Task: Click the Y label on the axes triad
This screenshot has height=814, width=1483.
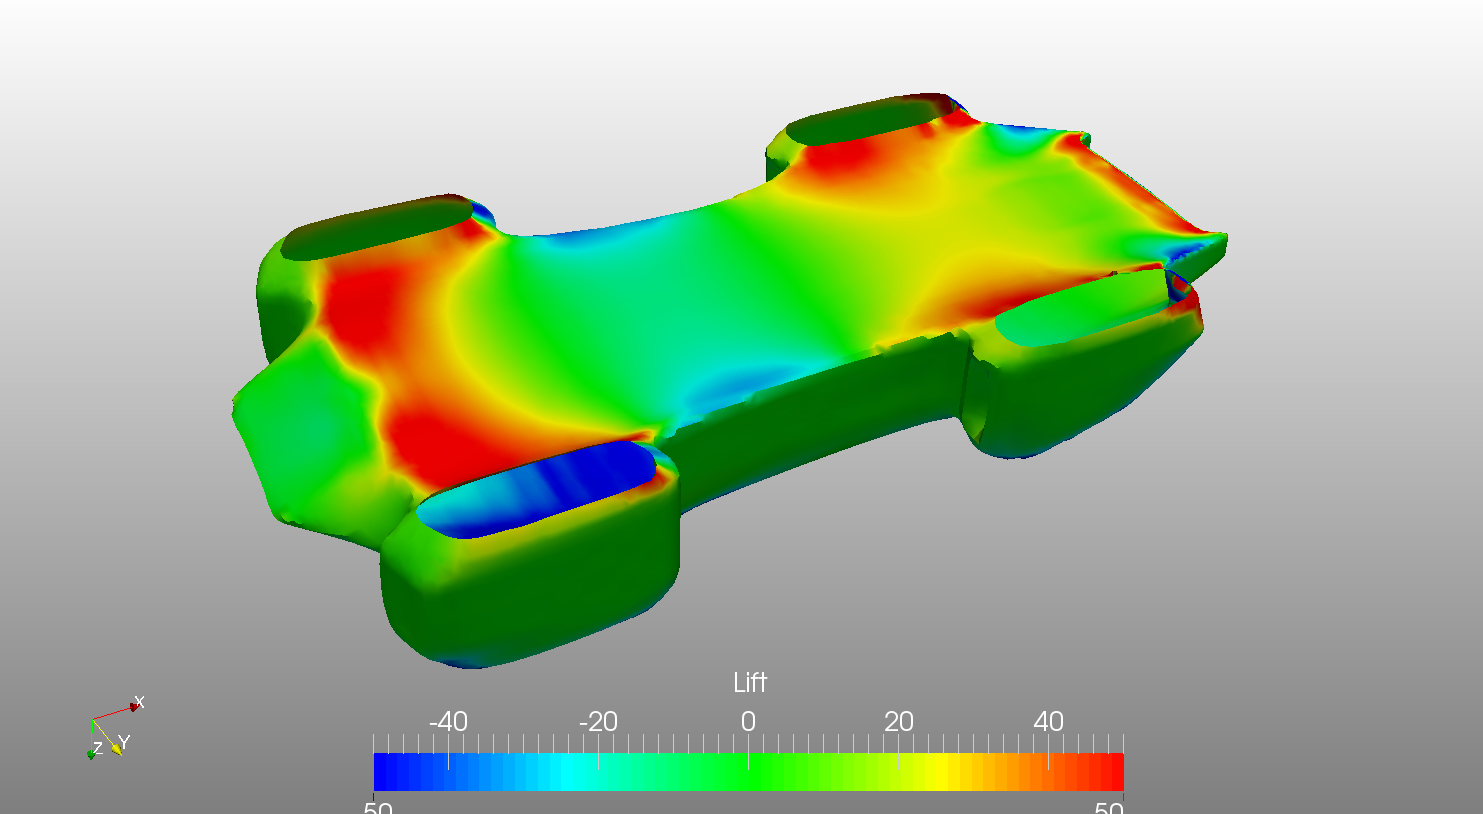Action: pyautogui.click(x=124, y=741)
